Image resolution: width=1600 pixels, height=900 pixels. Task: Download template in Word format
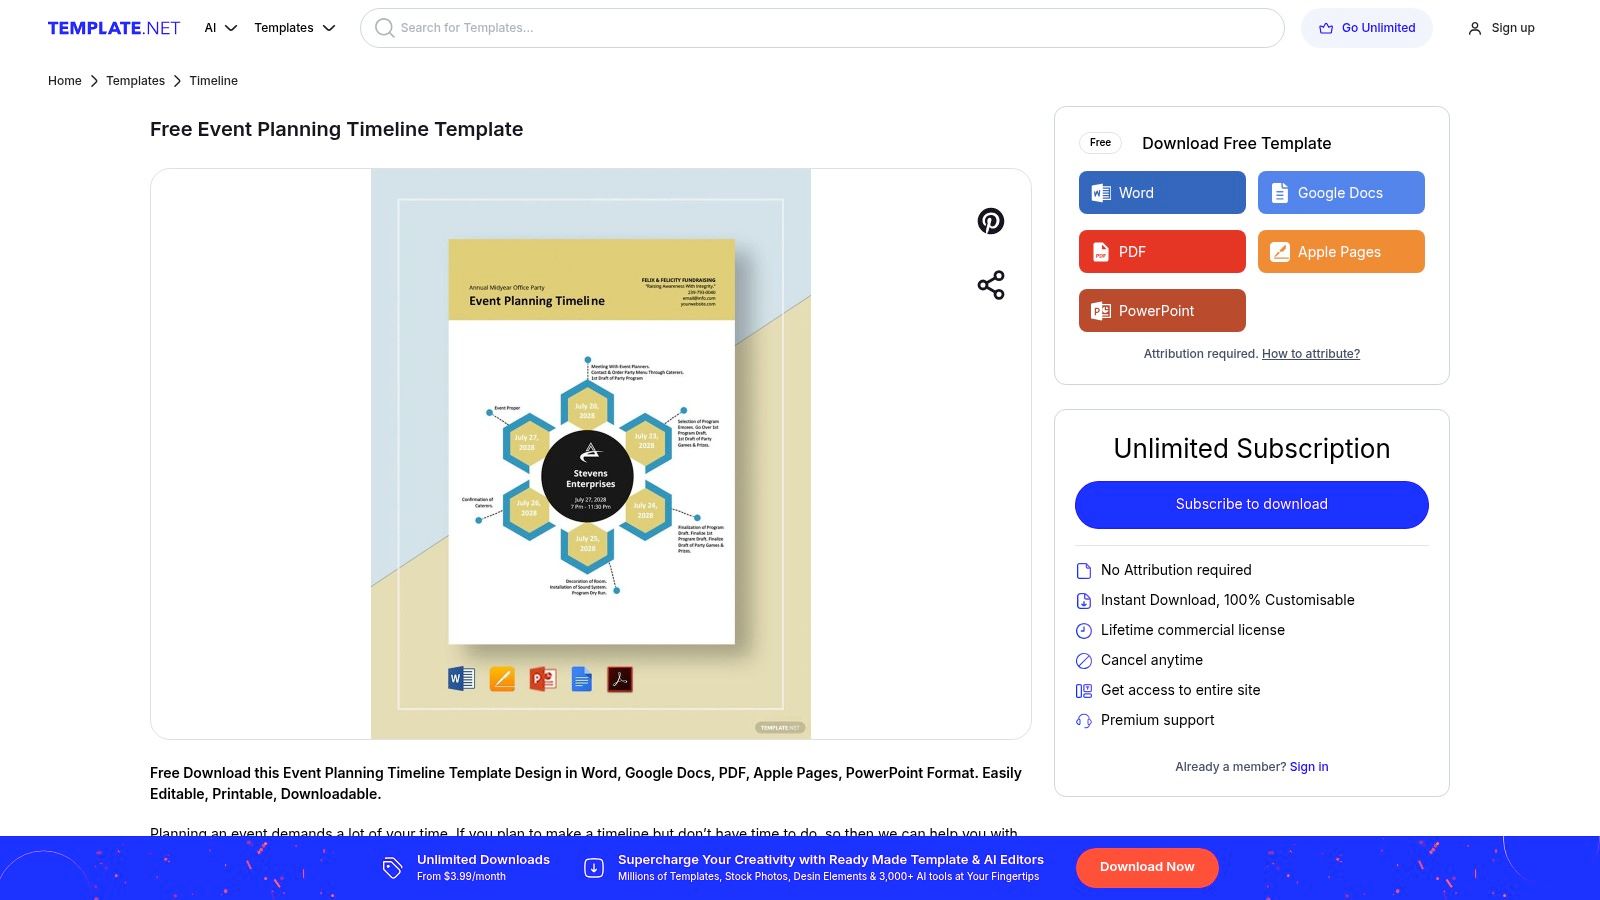(x=1162, y=193)
